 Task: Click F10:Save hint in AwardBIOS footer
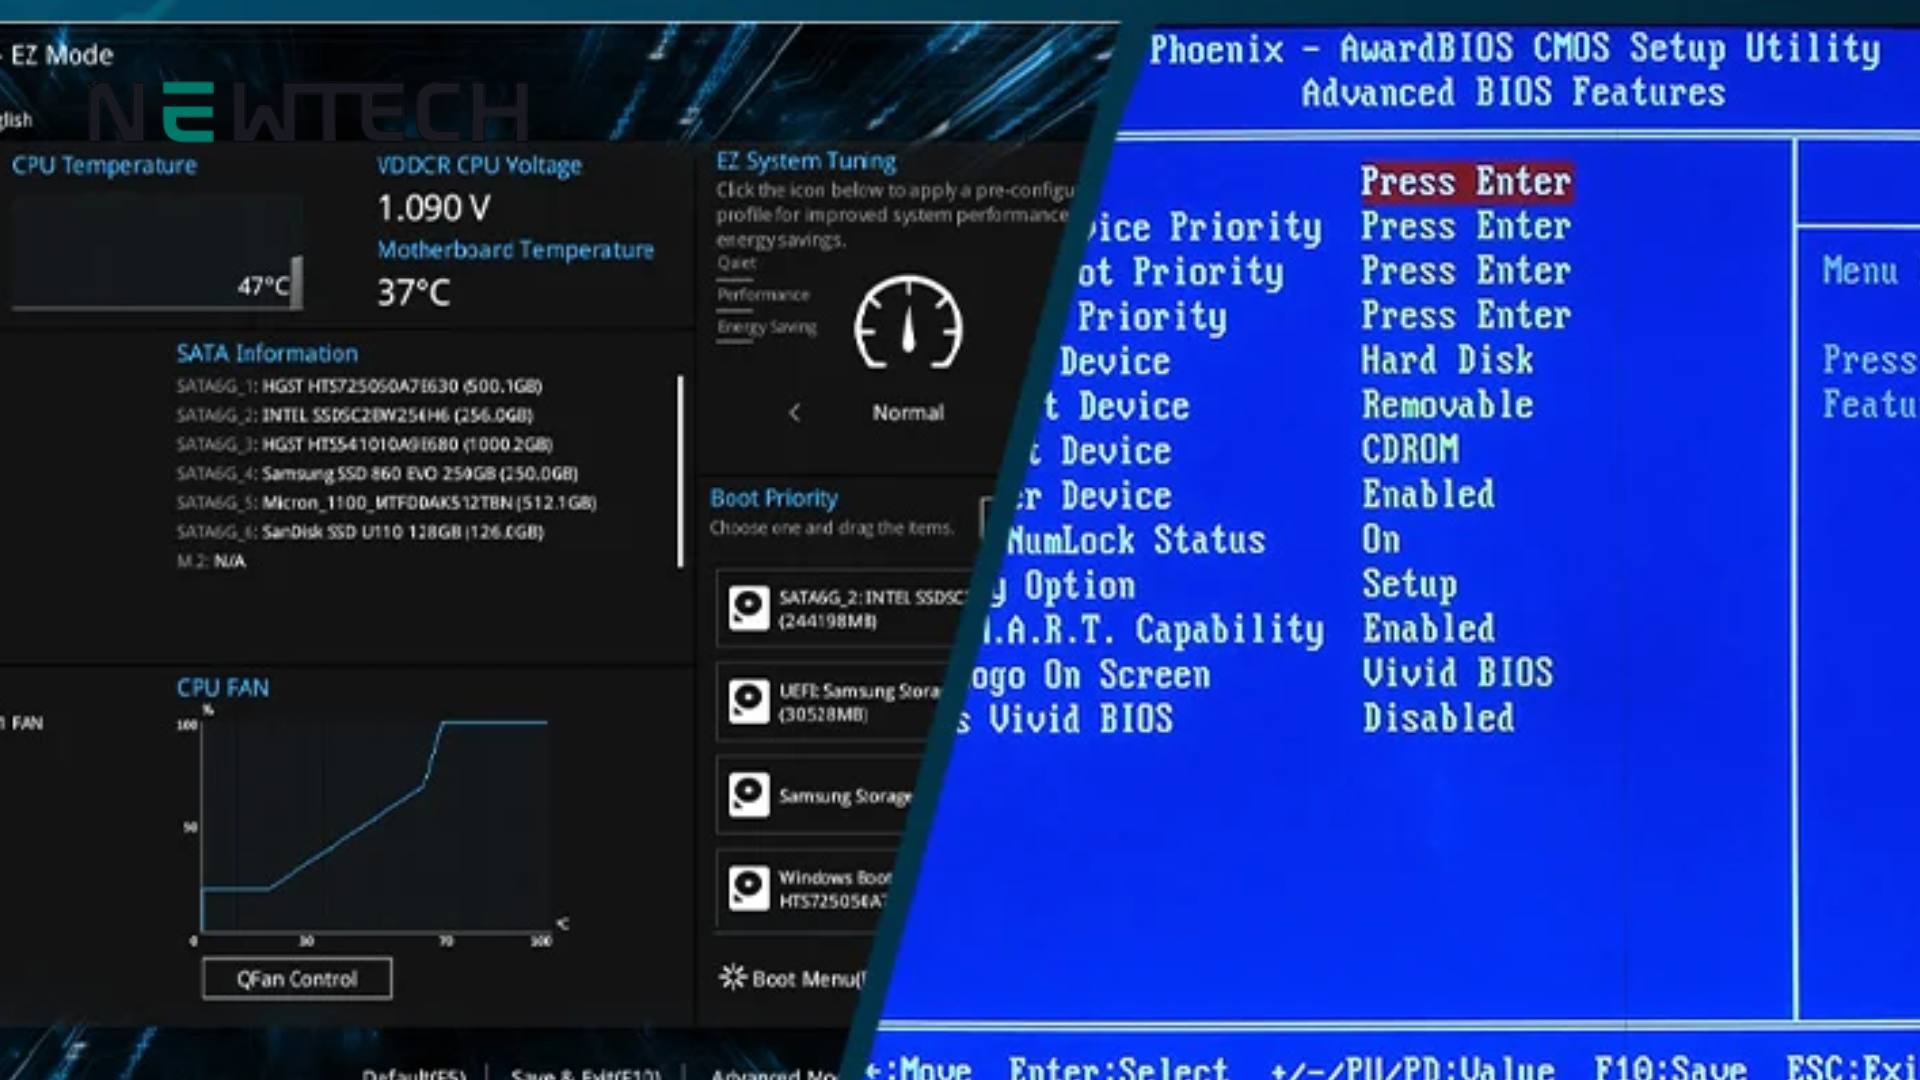pos(1670,1068)
